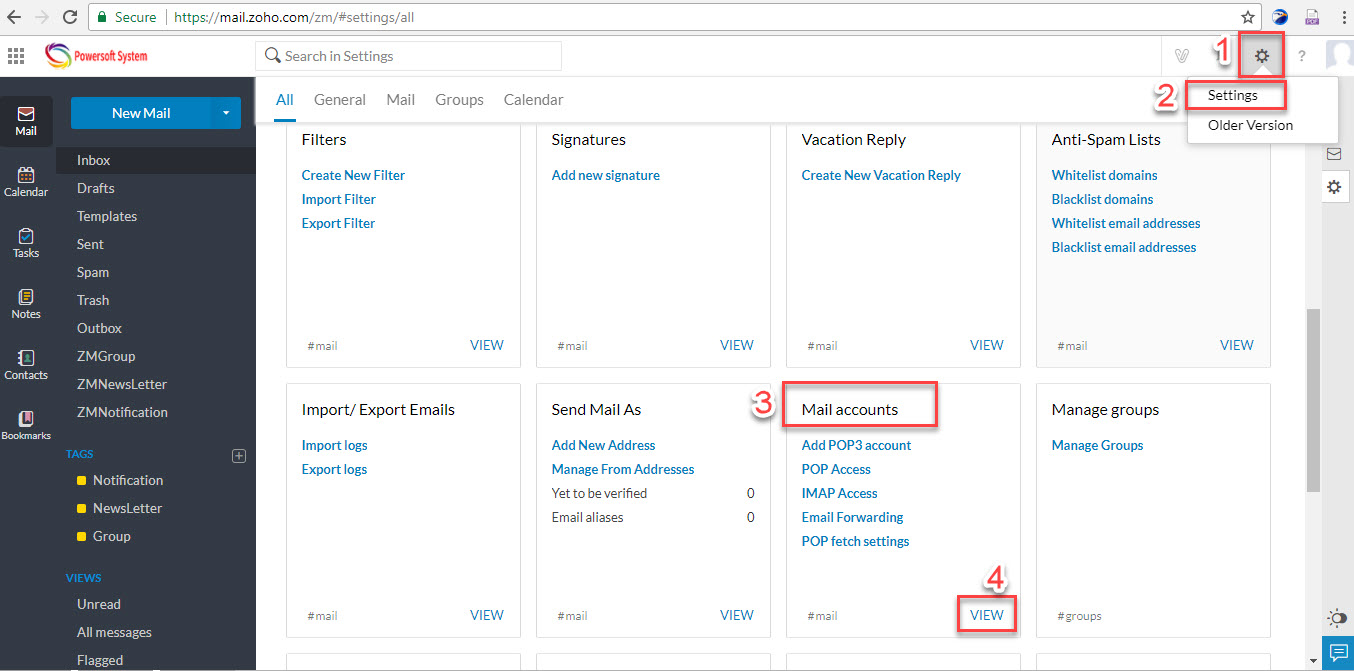This screenshot has height=671, width=1354.
Task: Click Import Filter link
Action: coord(338,199)
